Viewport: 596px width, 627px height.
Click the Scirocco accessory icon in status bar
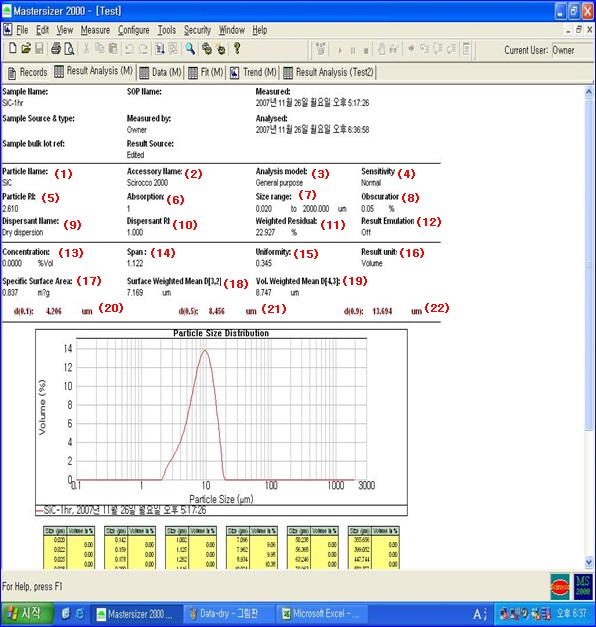(560, 587)
